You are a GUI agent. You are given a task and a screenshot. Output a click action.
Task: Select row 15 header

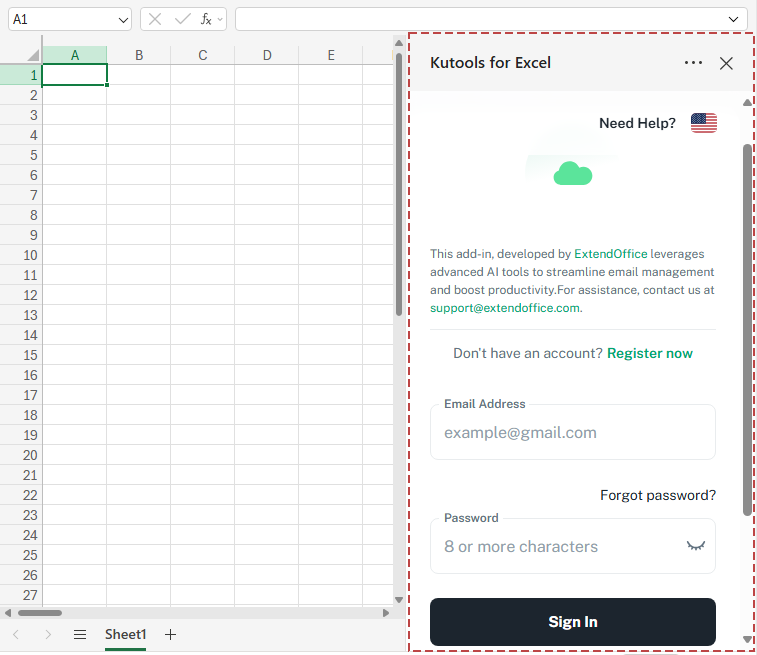point(21,355)
